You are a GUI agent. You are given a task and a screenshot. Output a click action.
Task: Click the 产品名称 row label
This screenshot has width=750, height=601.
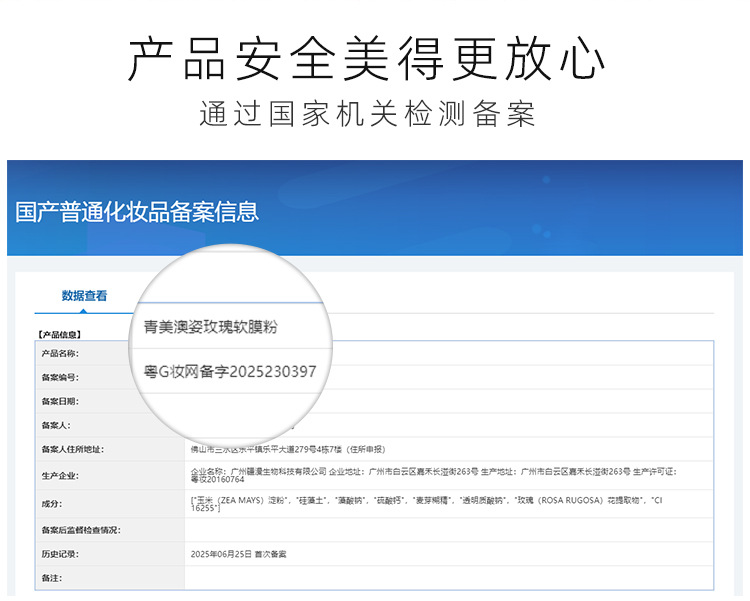click(x=60, y=354)
